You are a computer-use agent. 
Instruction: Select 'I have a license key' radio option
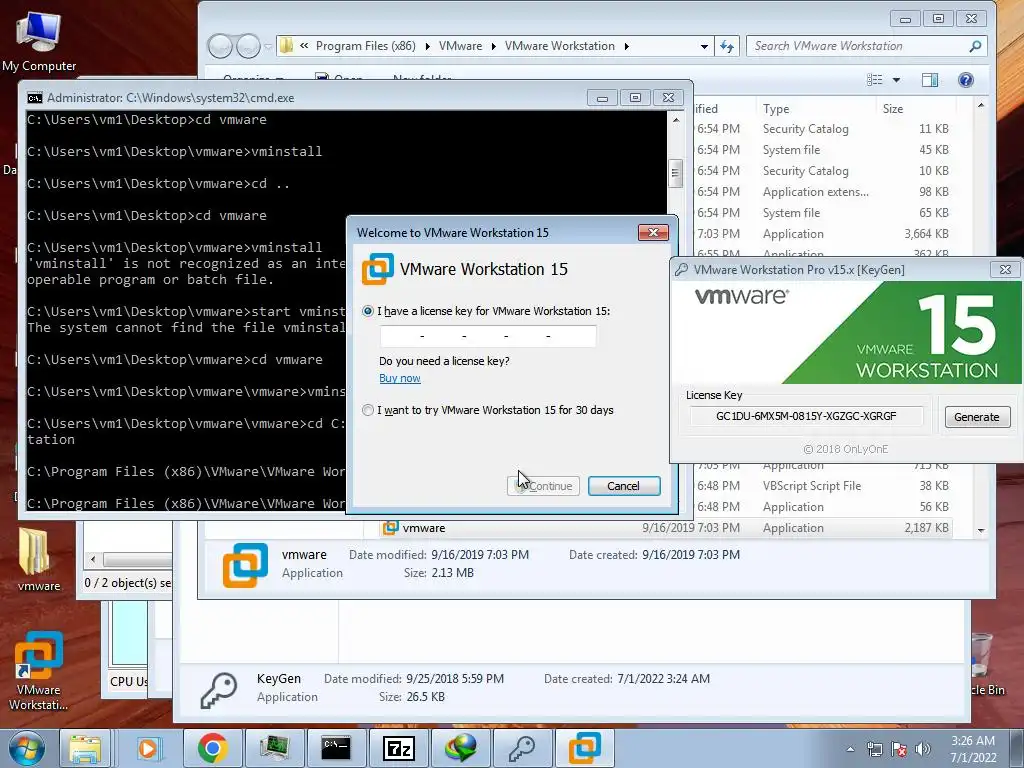tap(368, 311)
